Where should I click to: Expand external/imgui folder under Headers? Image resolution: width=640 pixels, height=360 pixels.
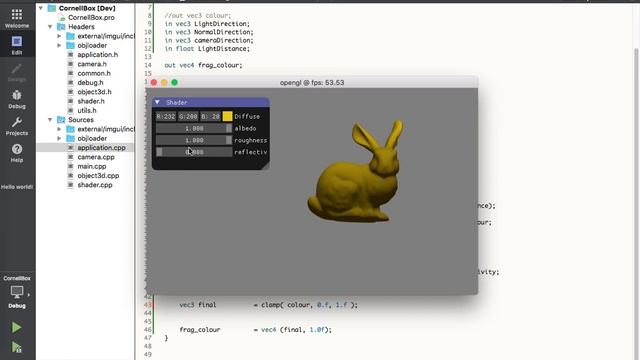[59, 36]
